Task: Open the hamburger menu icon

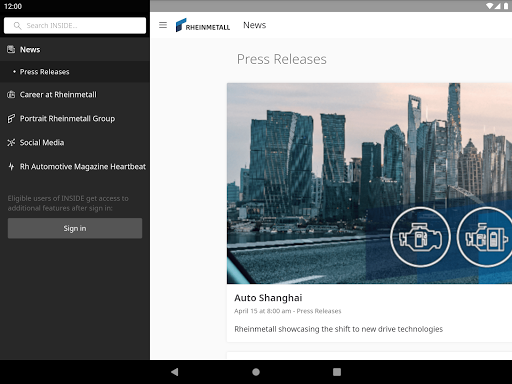Action: (163, 25)
